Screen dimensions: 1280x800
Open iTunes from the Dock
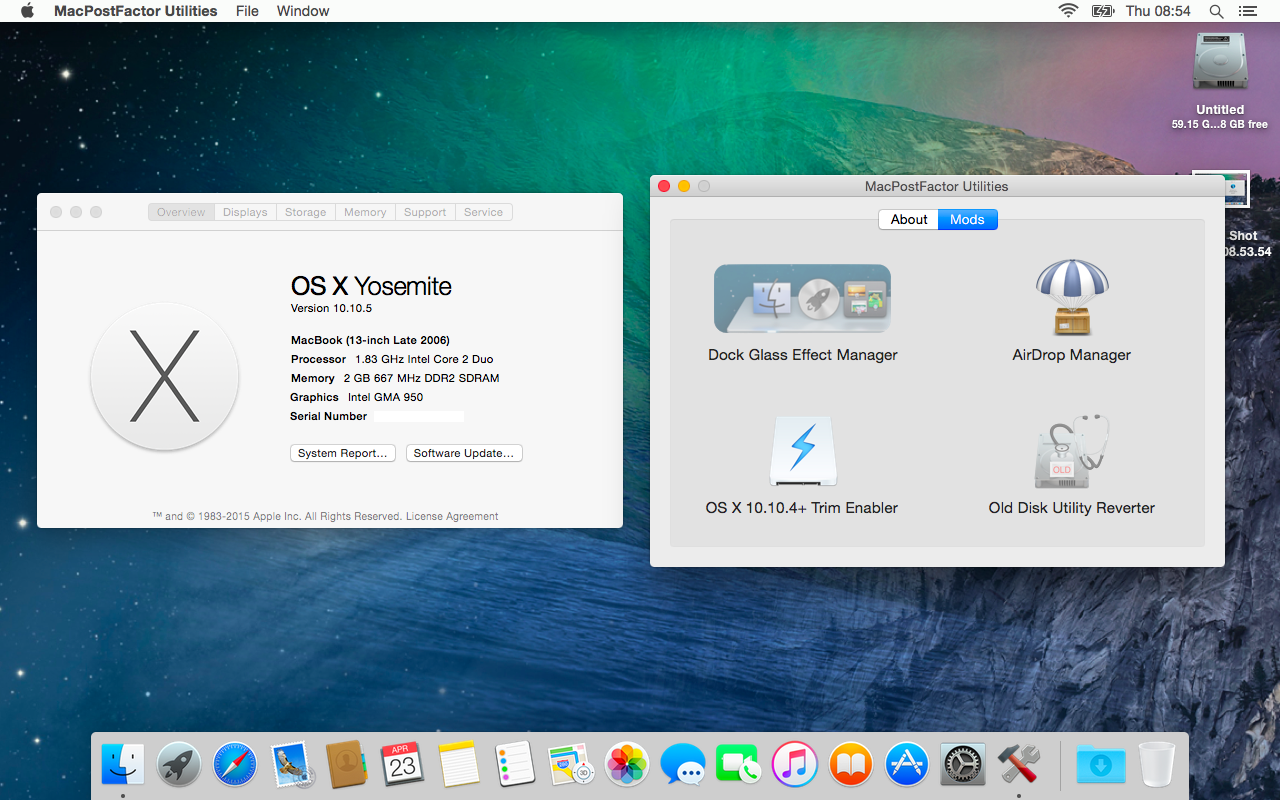pos(795,765)
